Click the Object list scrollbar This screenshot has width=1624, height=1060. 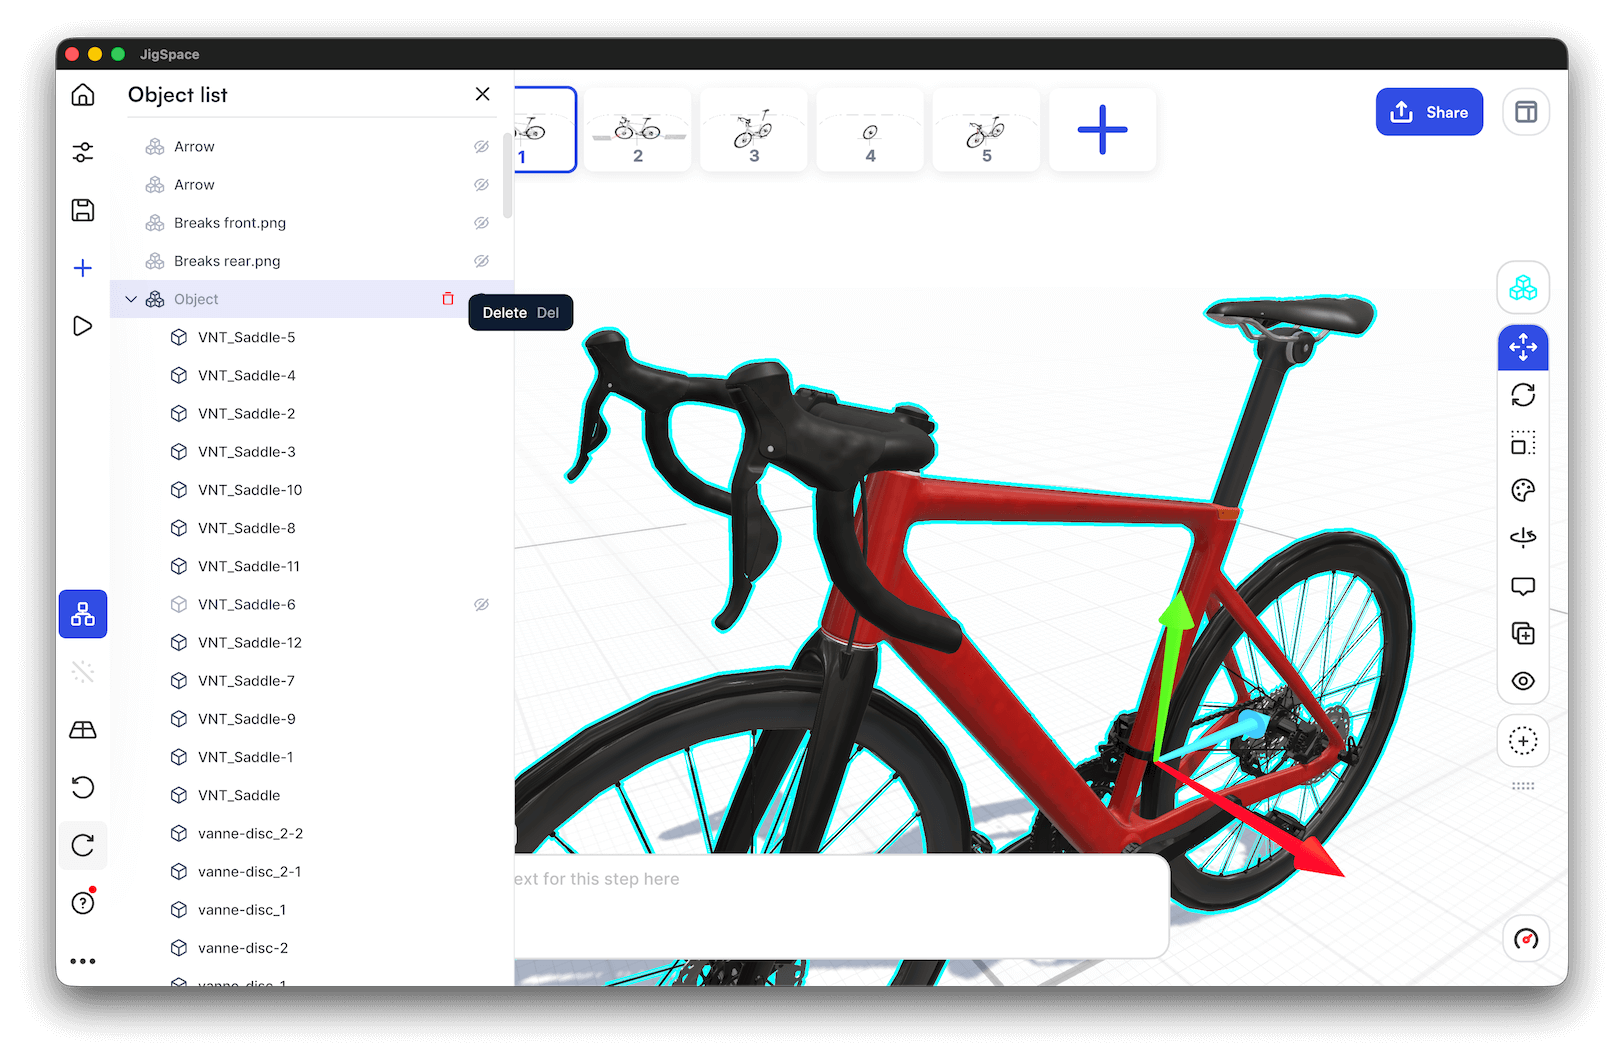(508, 176)
